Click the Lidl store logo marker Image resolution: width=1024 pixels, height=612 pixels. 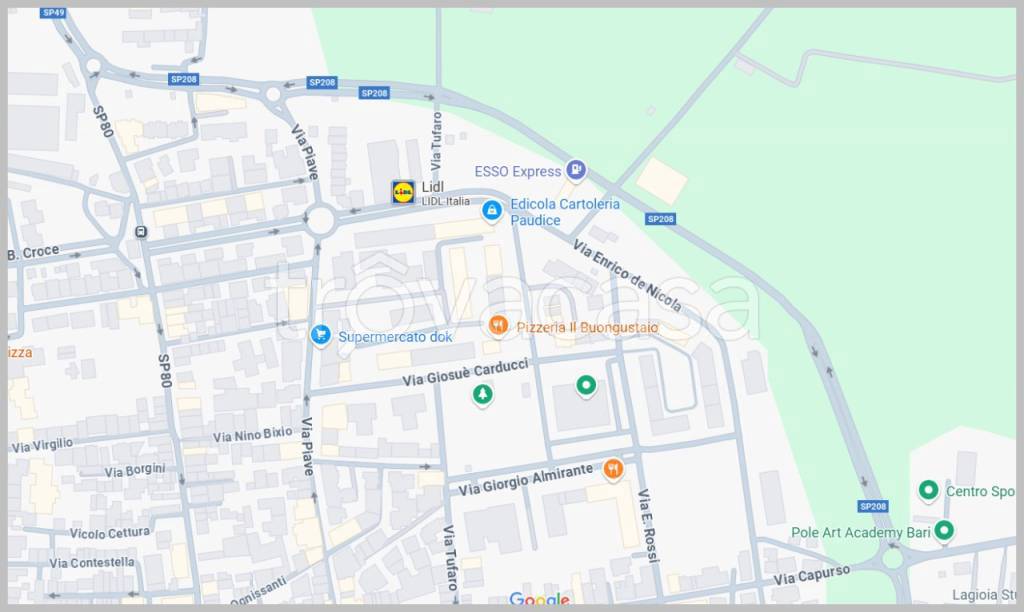click(x=403, y=192)
